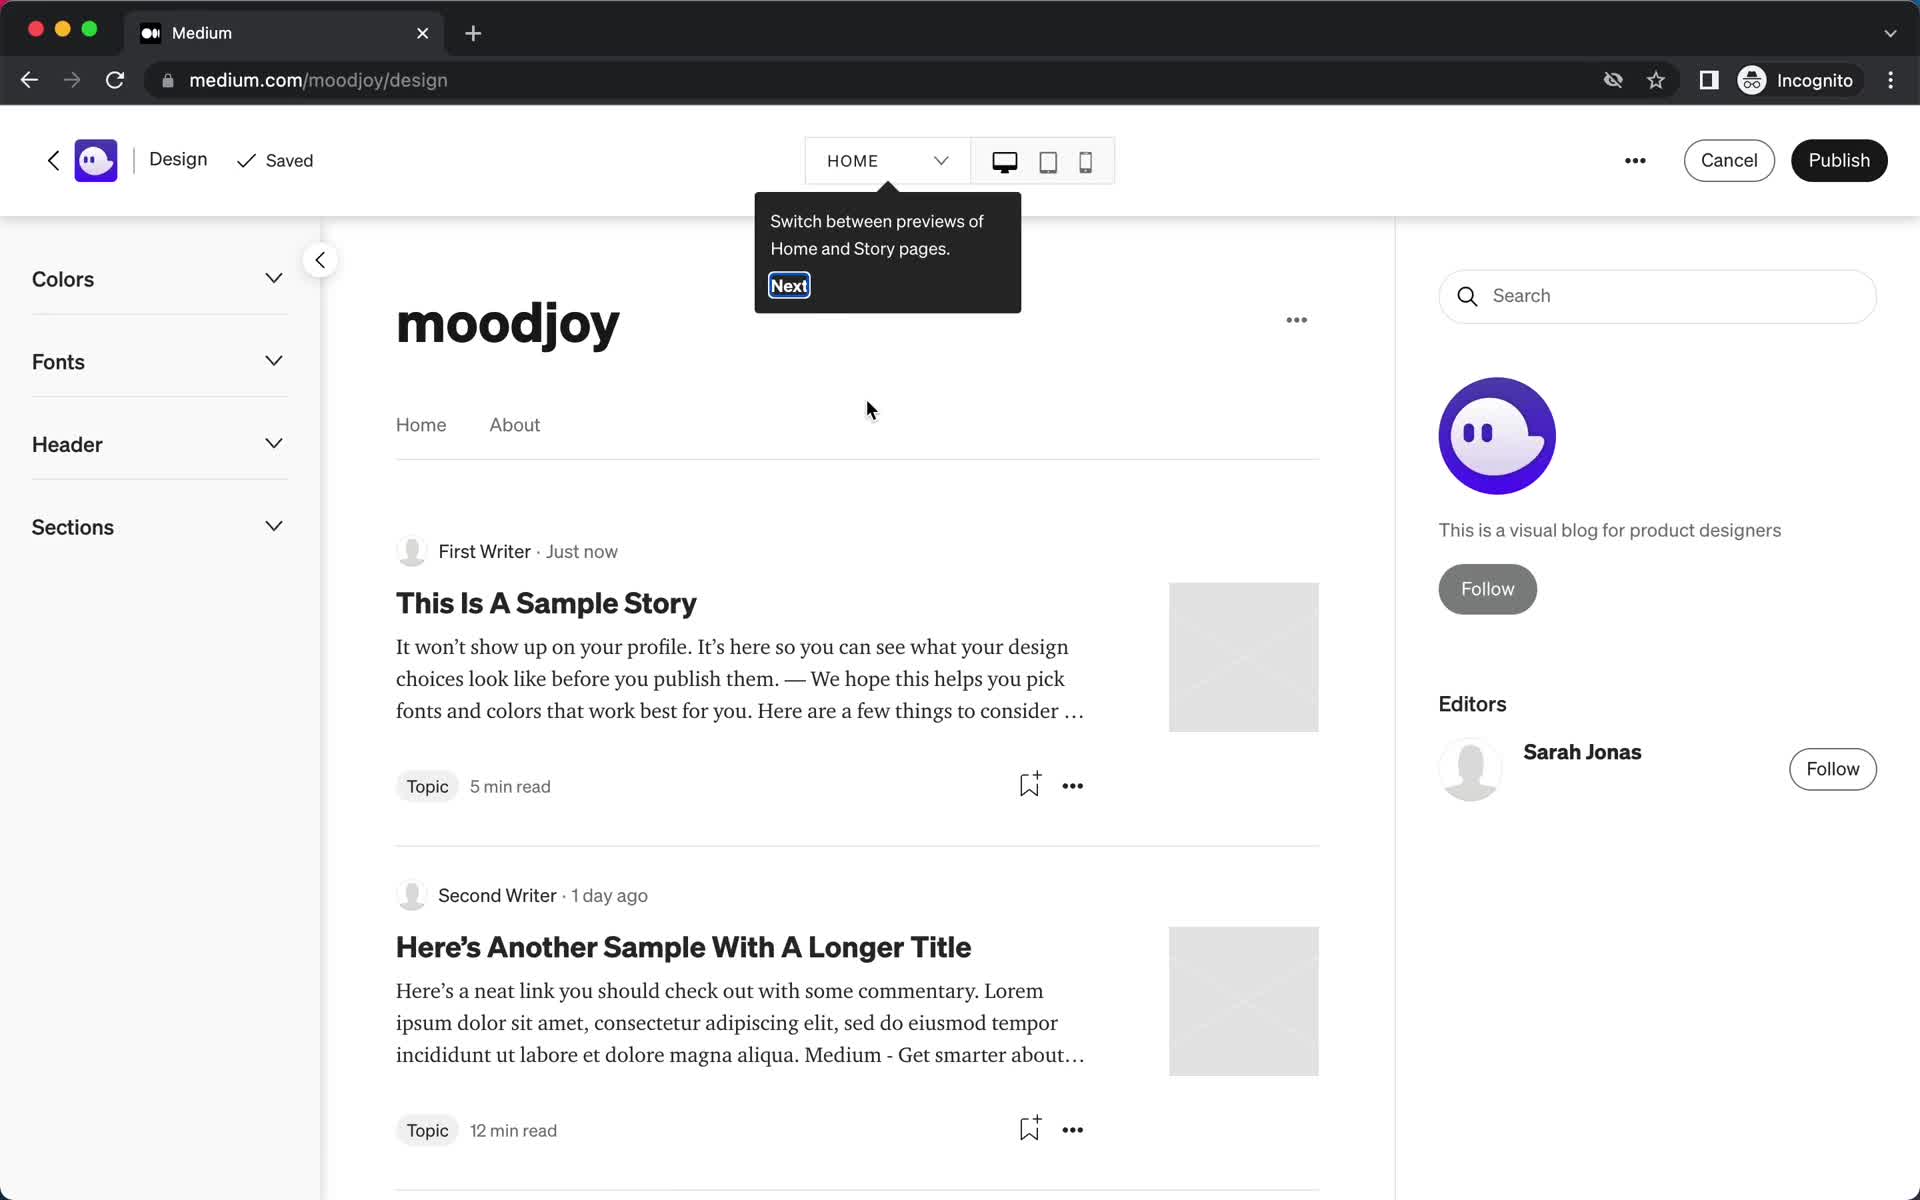This screenshot has width=1920, height=1200.
Task: Toggle collapse the left sidebar panel
Action: [318, 259]
